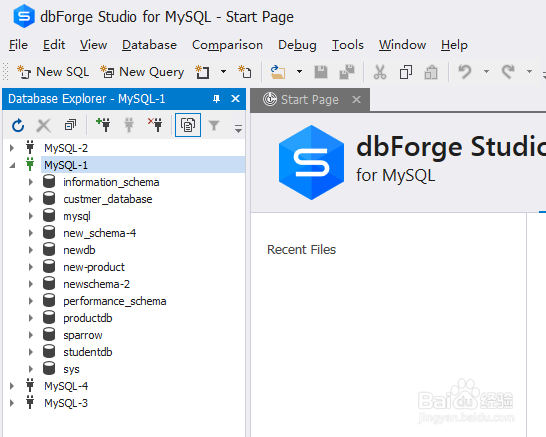This screenshot has width=546, height=437.
Task: Click the New SQL toolbar button
Action: [53, 72]
